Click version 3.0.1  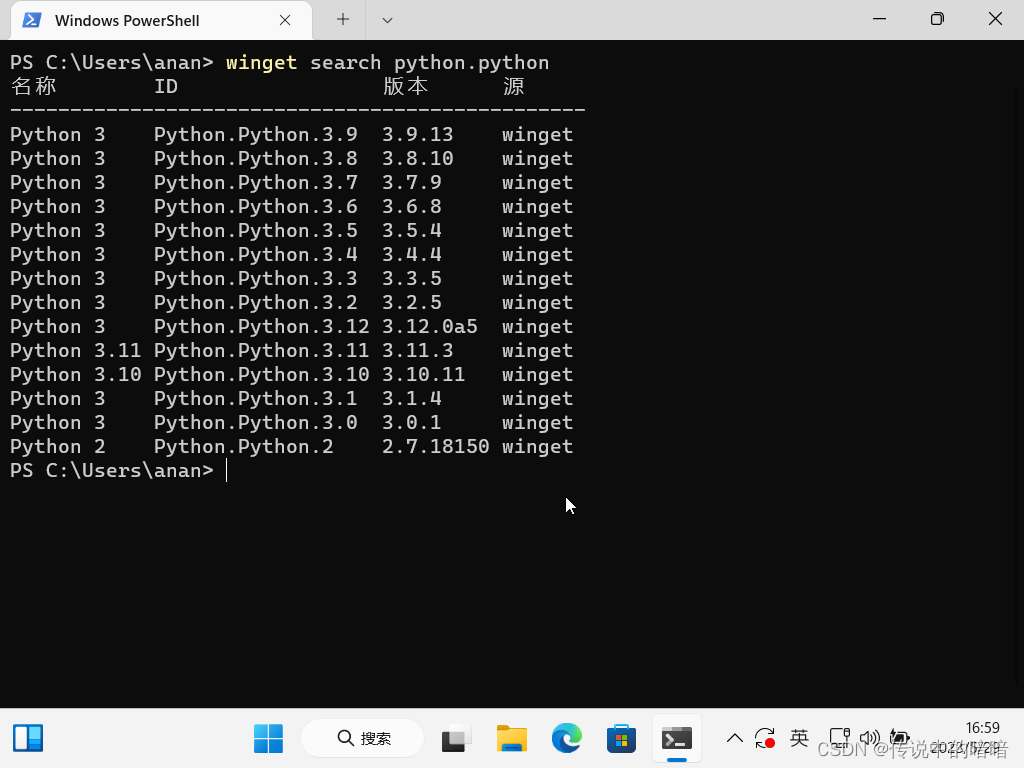pyautogui.click(x=411, y=423)
